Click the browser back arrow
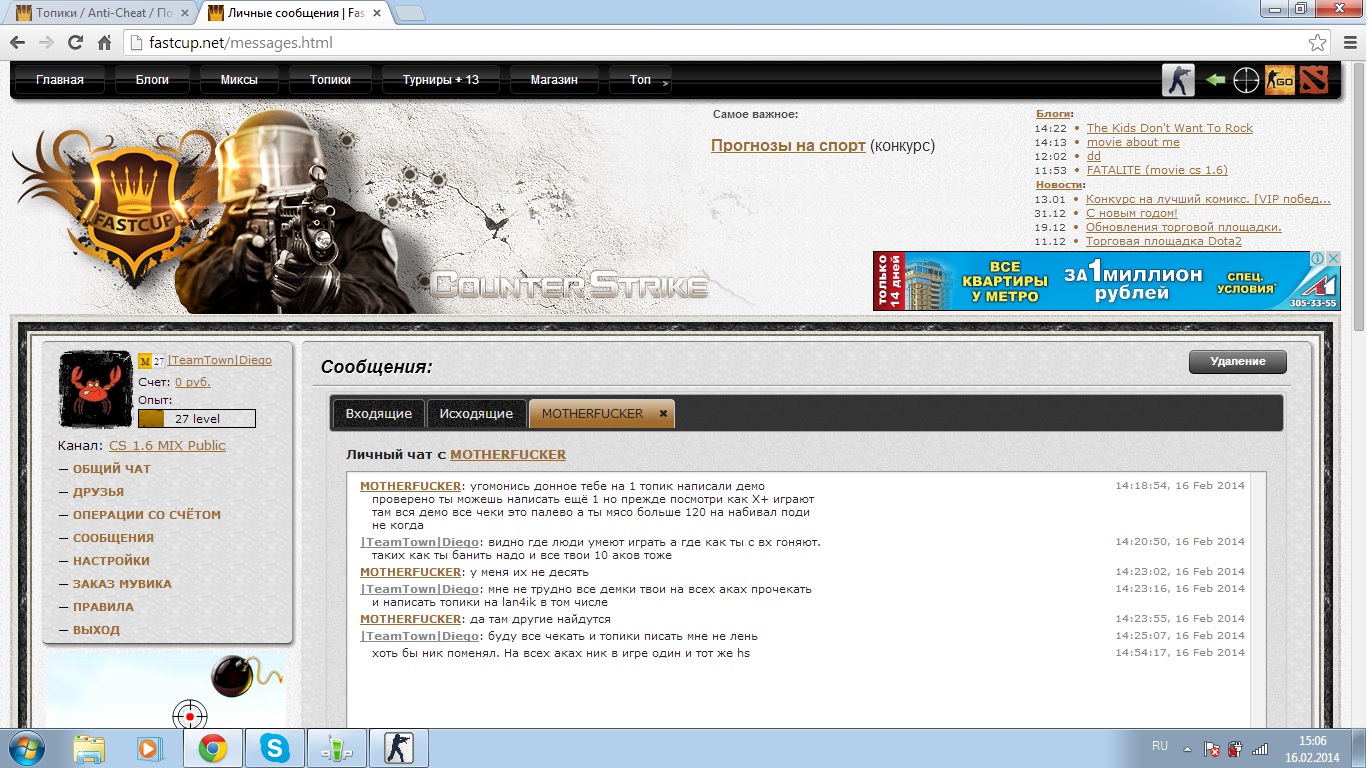The height and width of the screenshot is (768, 1372). click(18, 43)
